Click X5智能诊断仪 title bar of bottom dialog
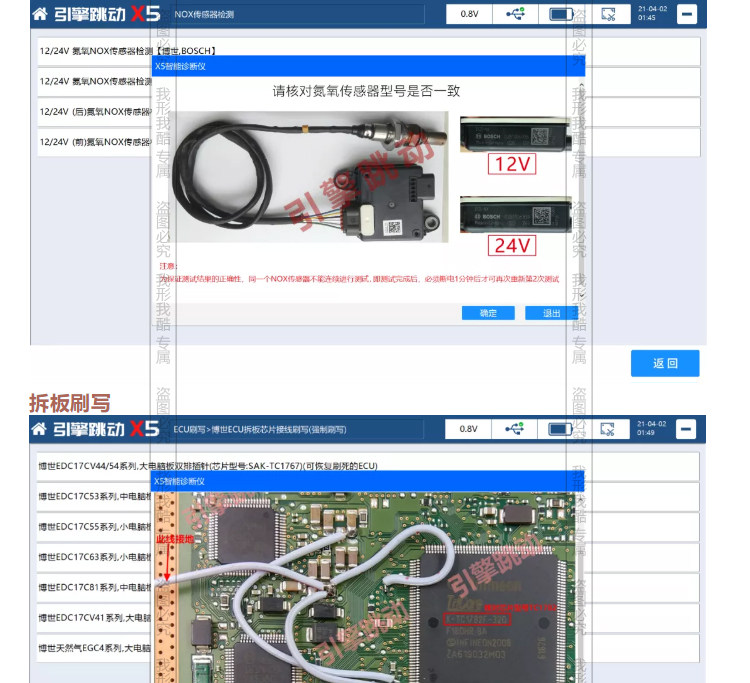750x683 pixels. tap(367, 481)
